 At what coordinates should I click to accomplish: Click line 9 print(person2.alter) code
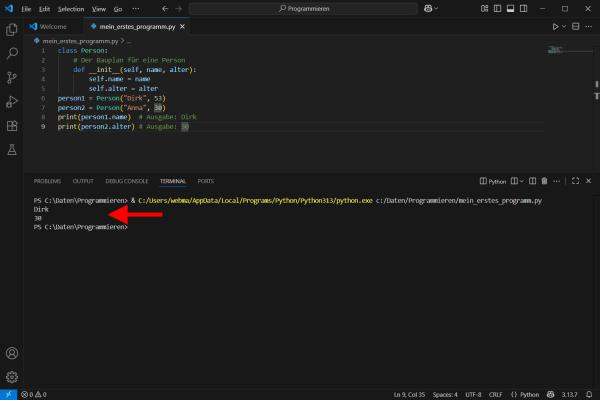tap(96, 127)
